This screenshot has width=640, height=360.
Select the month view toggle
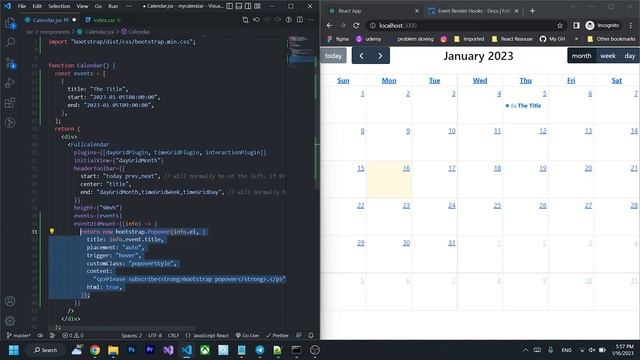tap(582, 56)
